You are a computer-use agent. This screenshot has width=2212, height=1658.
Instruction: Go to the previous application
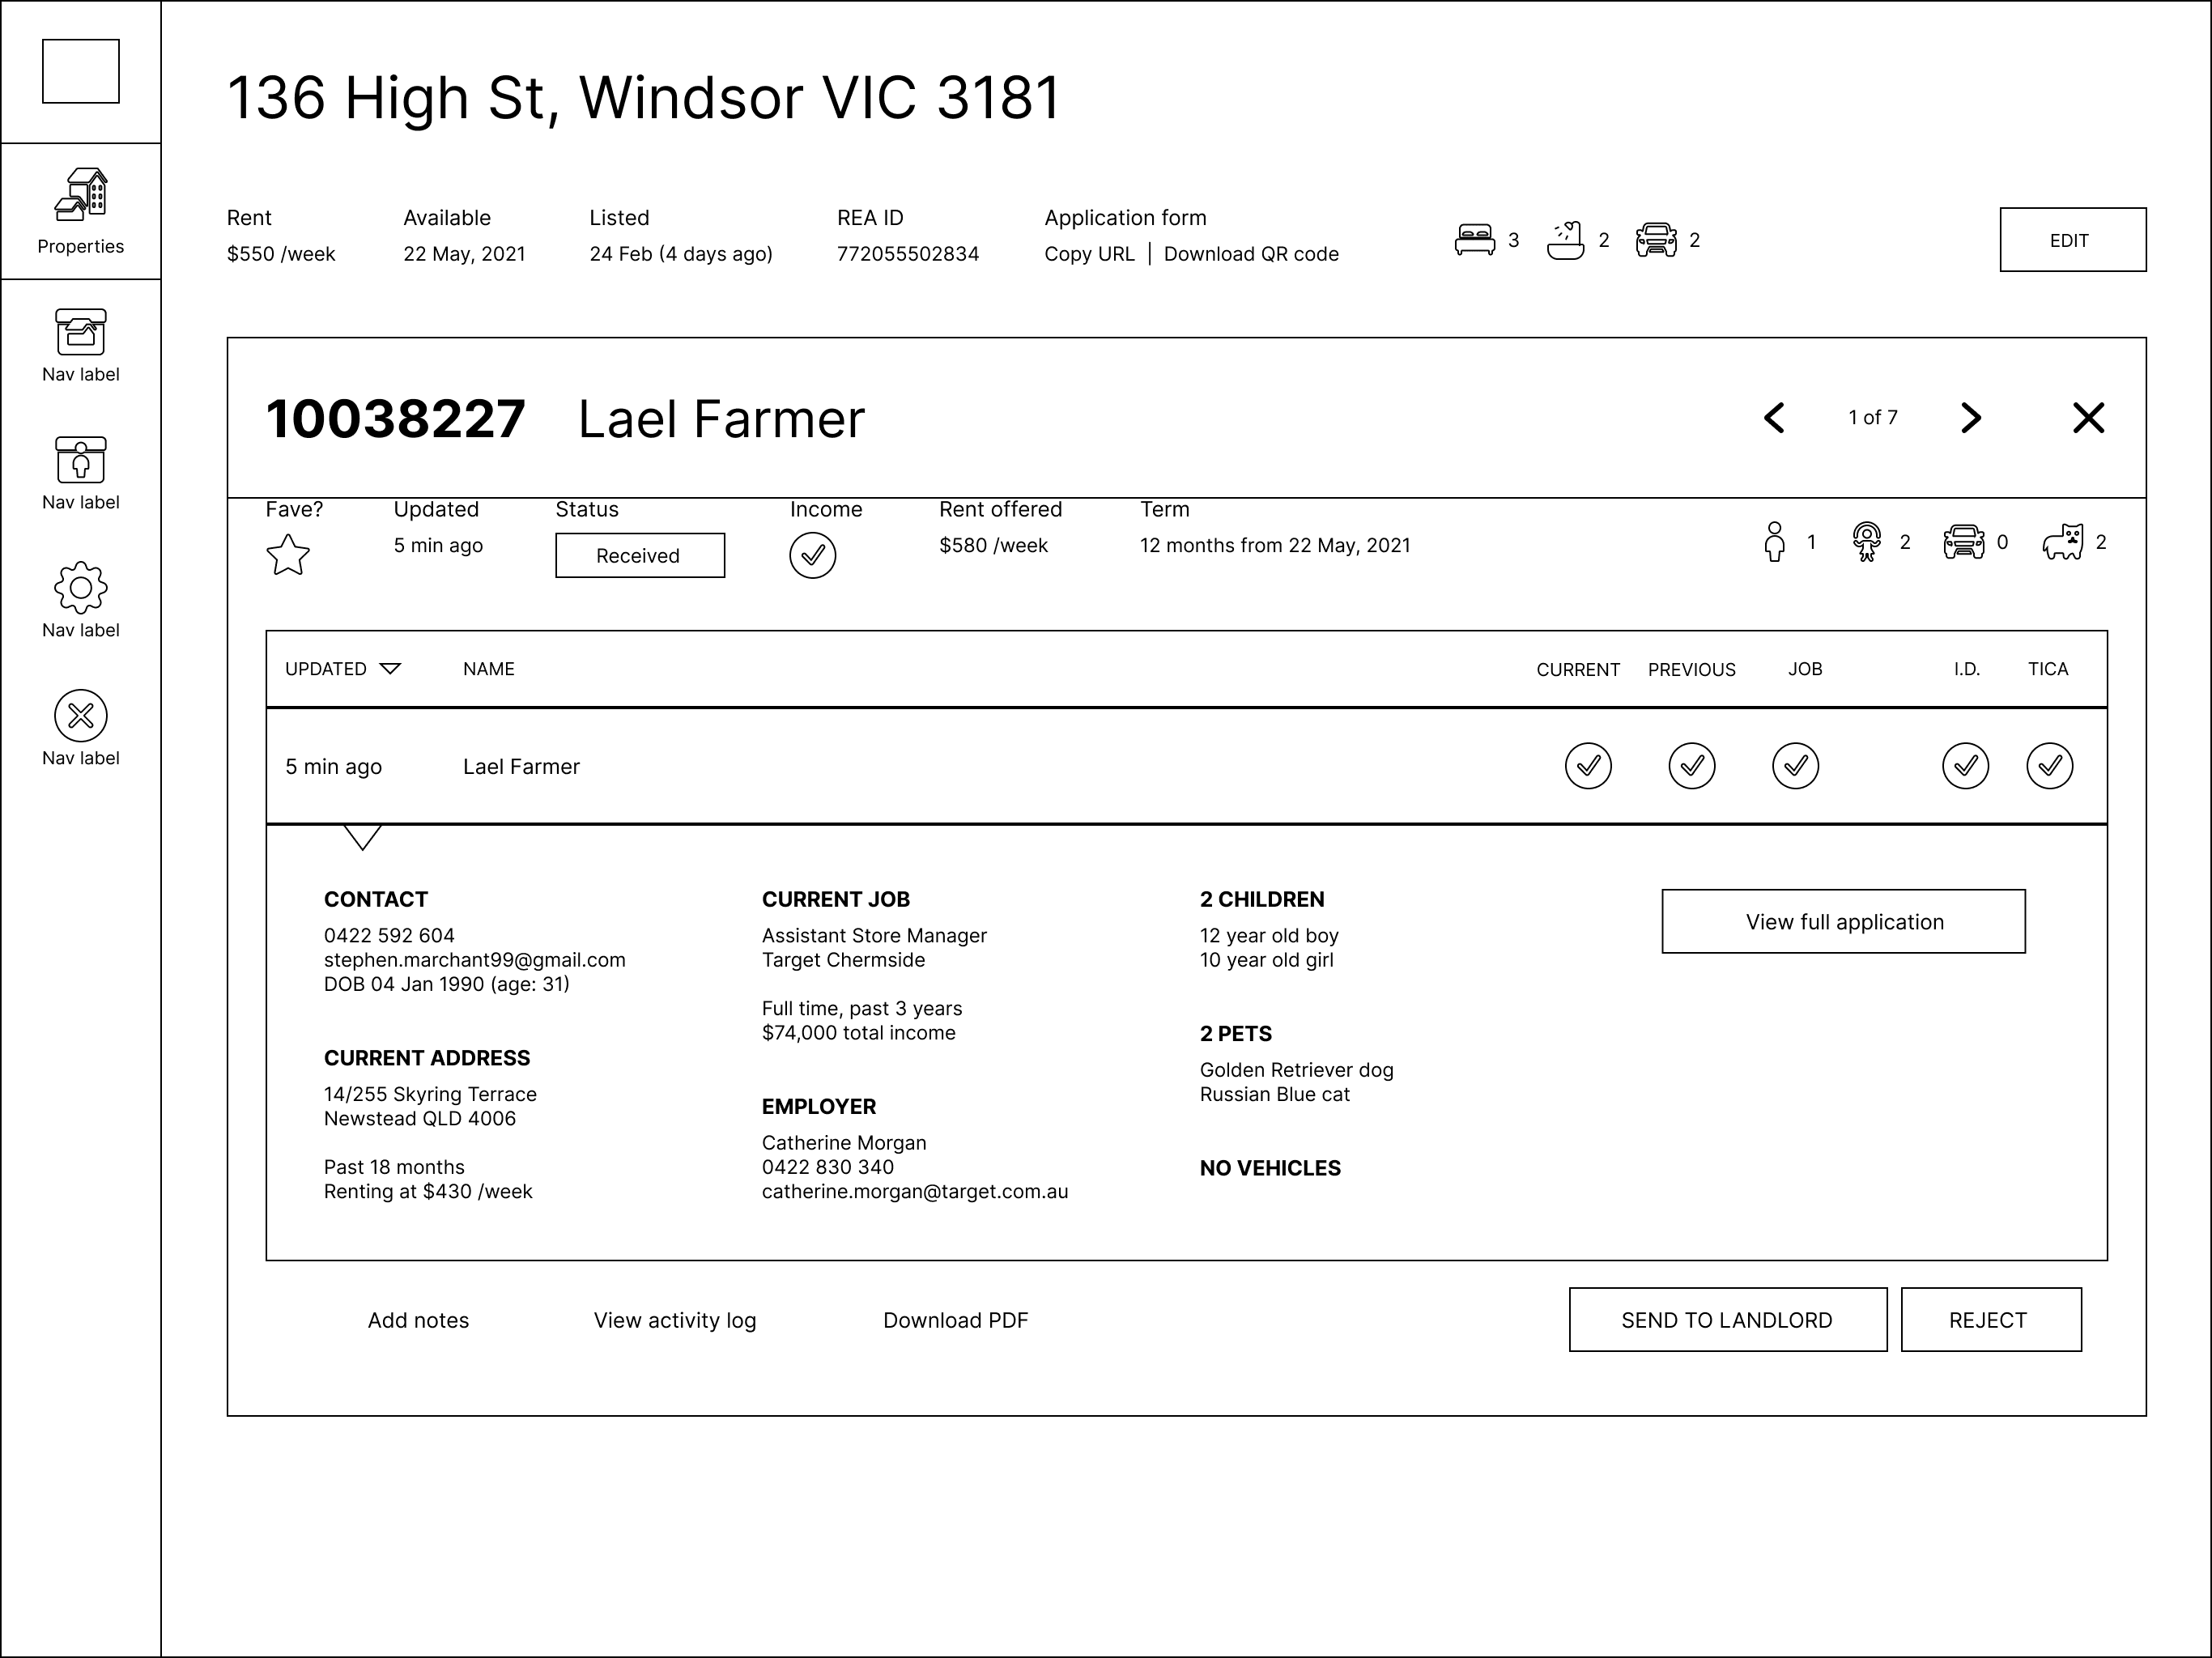[1775, 418]
